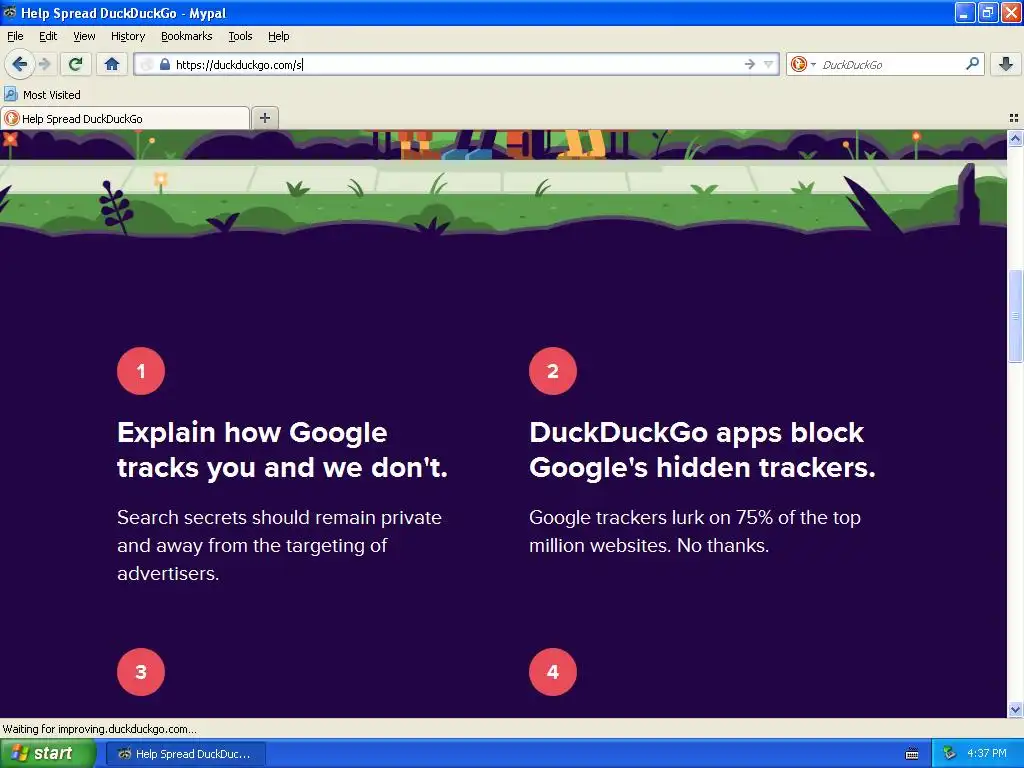The height and width of the screenshot is (768, 1024).
Task: Open a new tab with the plus button
Action: [264, 118]
